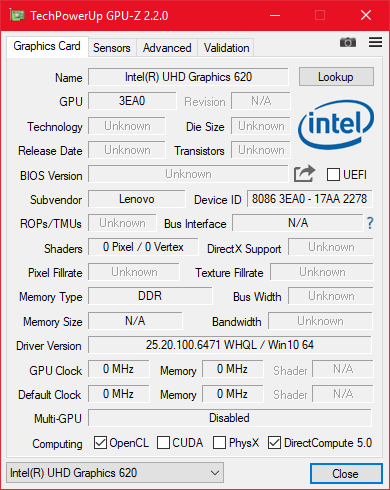The width and height of the screenshot is (390, 490).
Task: Click the BIOS export share icon
Action: [304, 173]
